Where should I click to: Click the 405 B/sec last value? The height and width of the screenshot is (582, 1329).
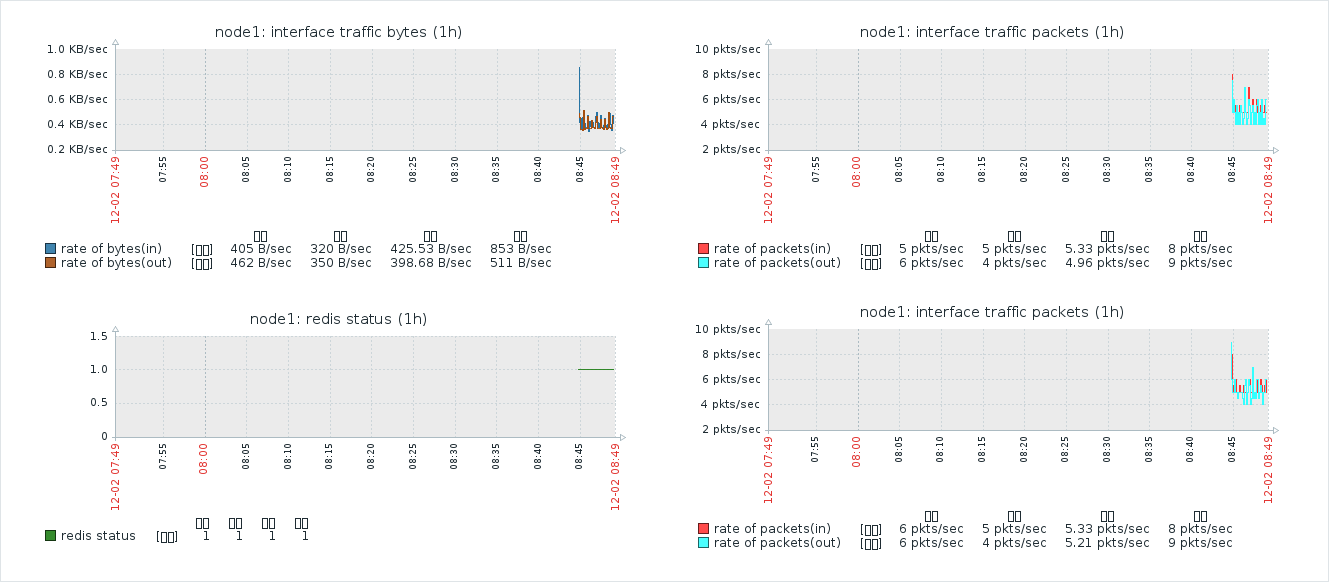point(261,248)
